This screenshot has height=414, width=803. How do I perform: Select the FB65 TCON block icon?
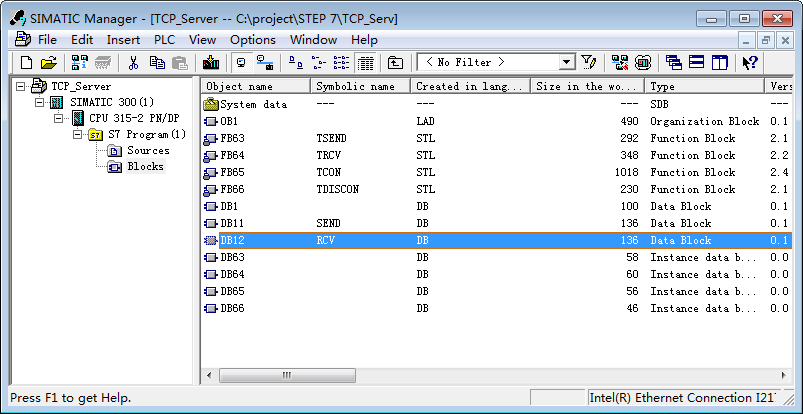click(211, 173)
